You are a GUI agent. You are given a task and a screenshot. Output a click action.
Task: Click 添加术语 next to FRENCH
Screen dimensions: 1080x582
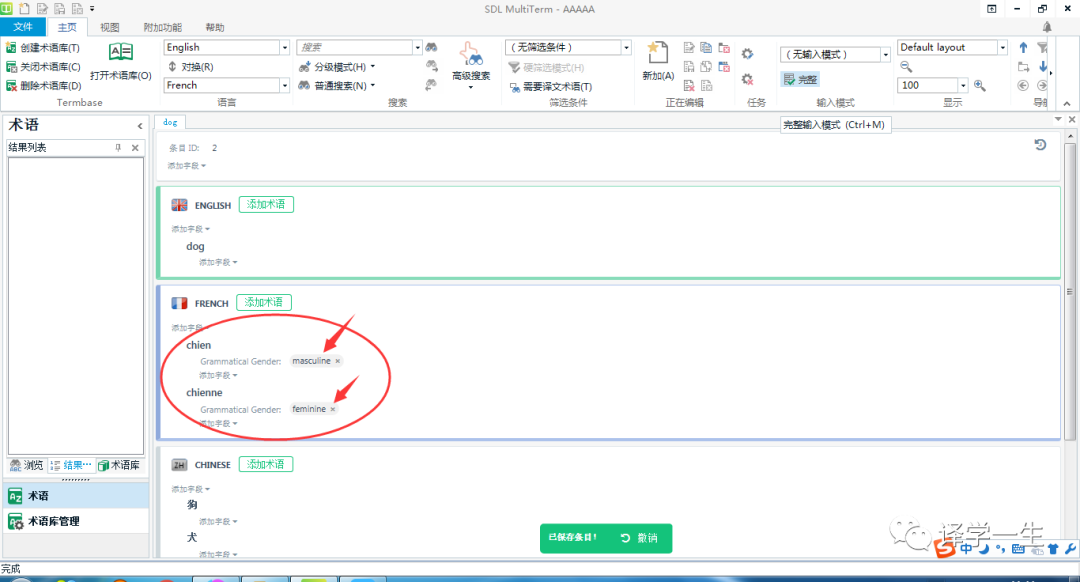tap(264, 302)
